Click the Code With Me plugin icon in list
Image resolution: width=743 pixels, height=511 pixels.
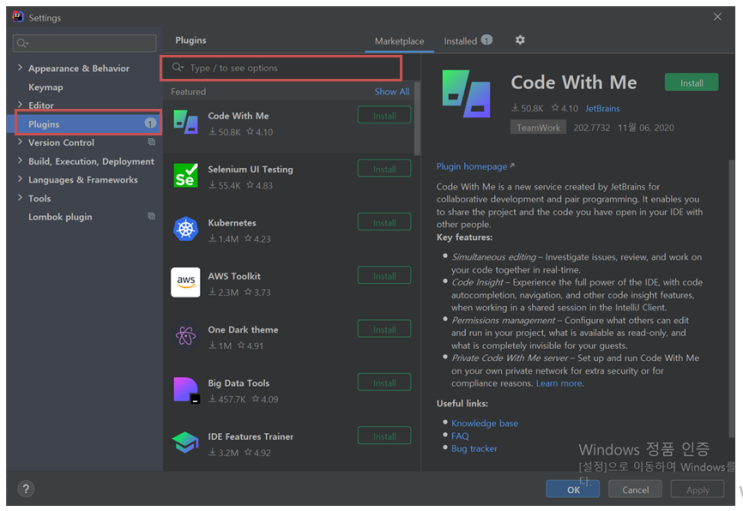point(185,122)
